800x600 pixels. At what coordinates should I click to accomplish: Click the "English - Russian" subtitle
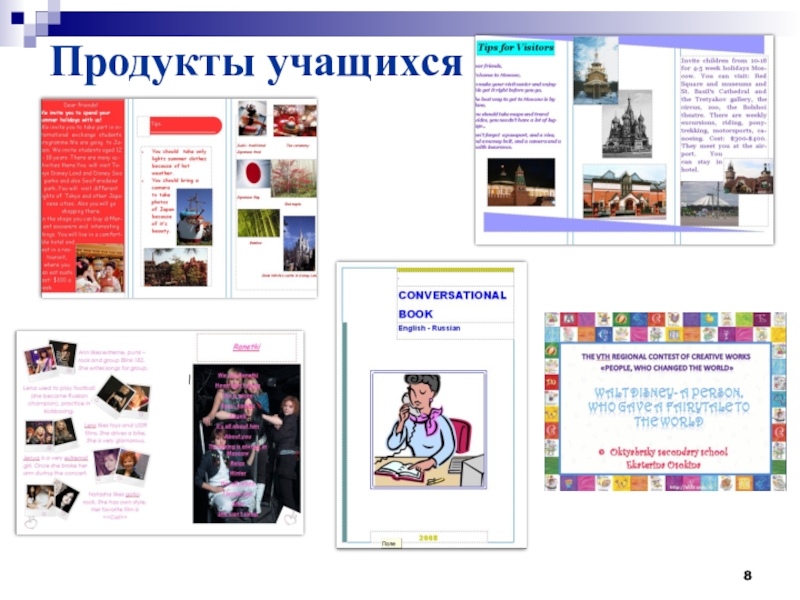[429, 328]
